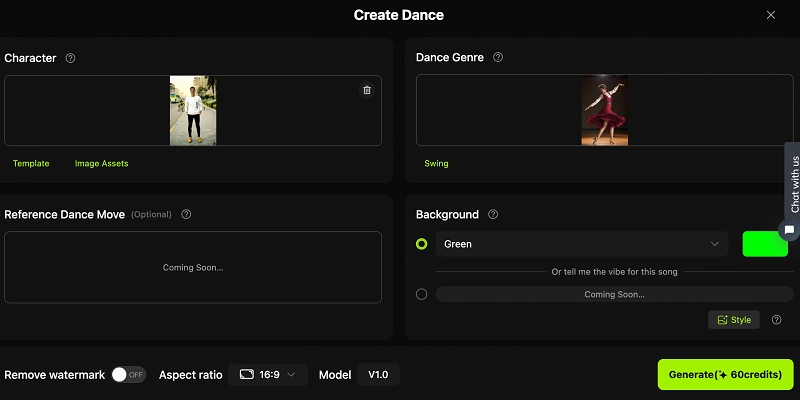
Task: Select the Green background radio button
Action: point(421,244)
